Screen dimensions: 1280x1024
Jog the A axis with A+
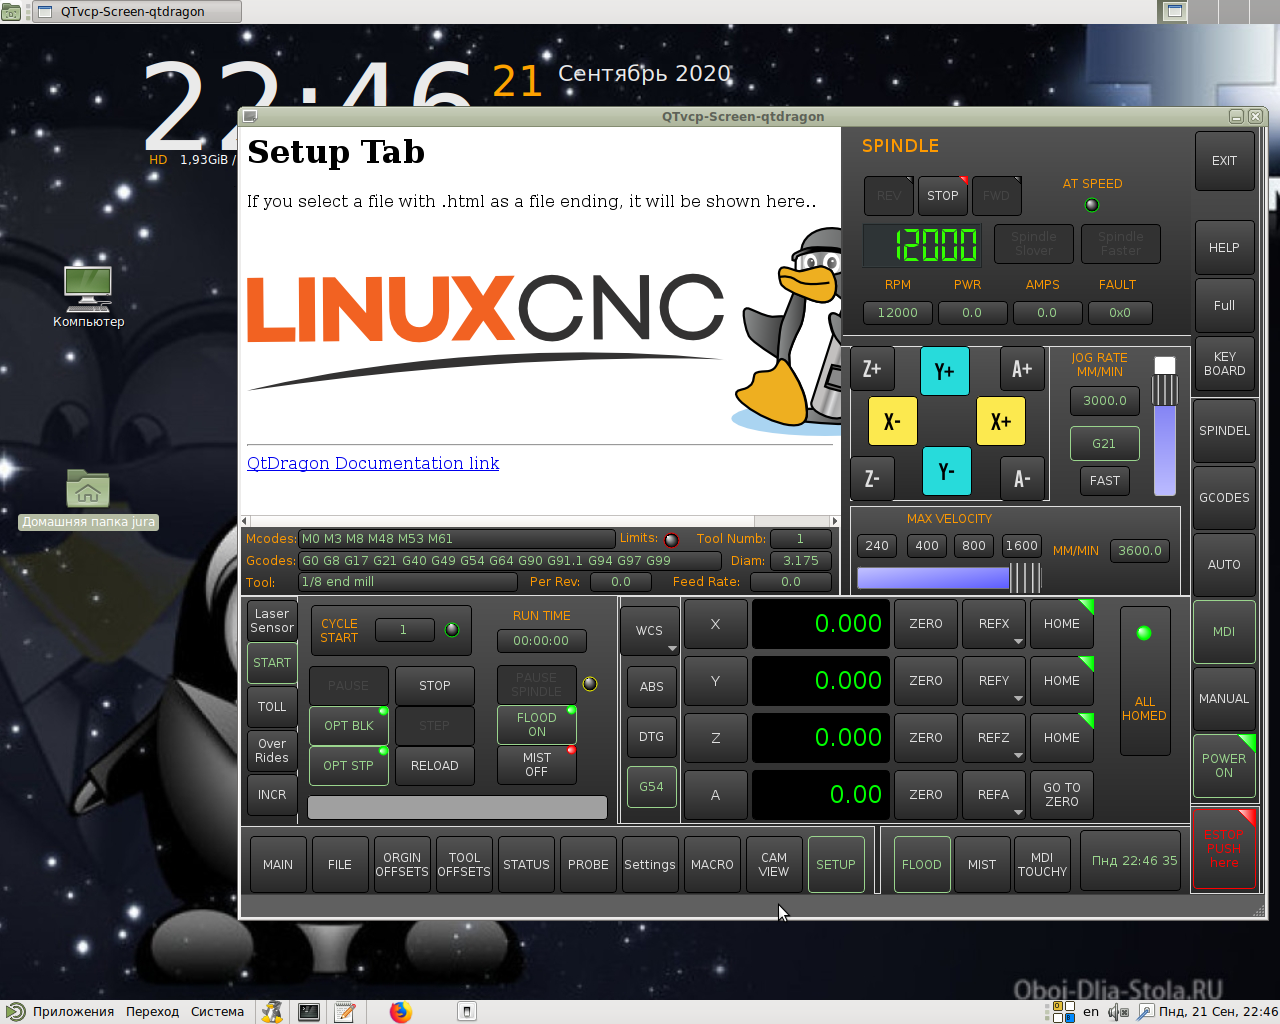pyautogui.click(x=1022, y=369)
